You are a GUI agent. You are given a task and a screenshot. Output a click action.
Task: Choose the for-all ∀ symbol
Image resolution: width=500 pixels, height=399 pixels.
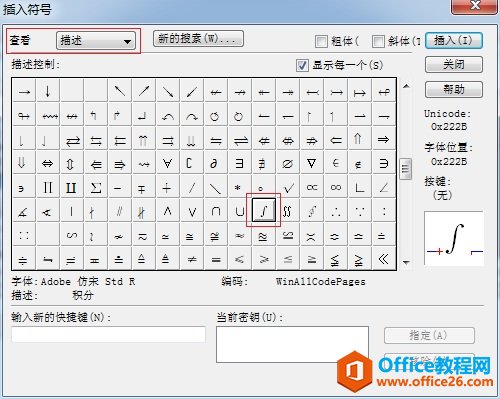point(168,163)
